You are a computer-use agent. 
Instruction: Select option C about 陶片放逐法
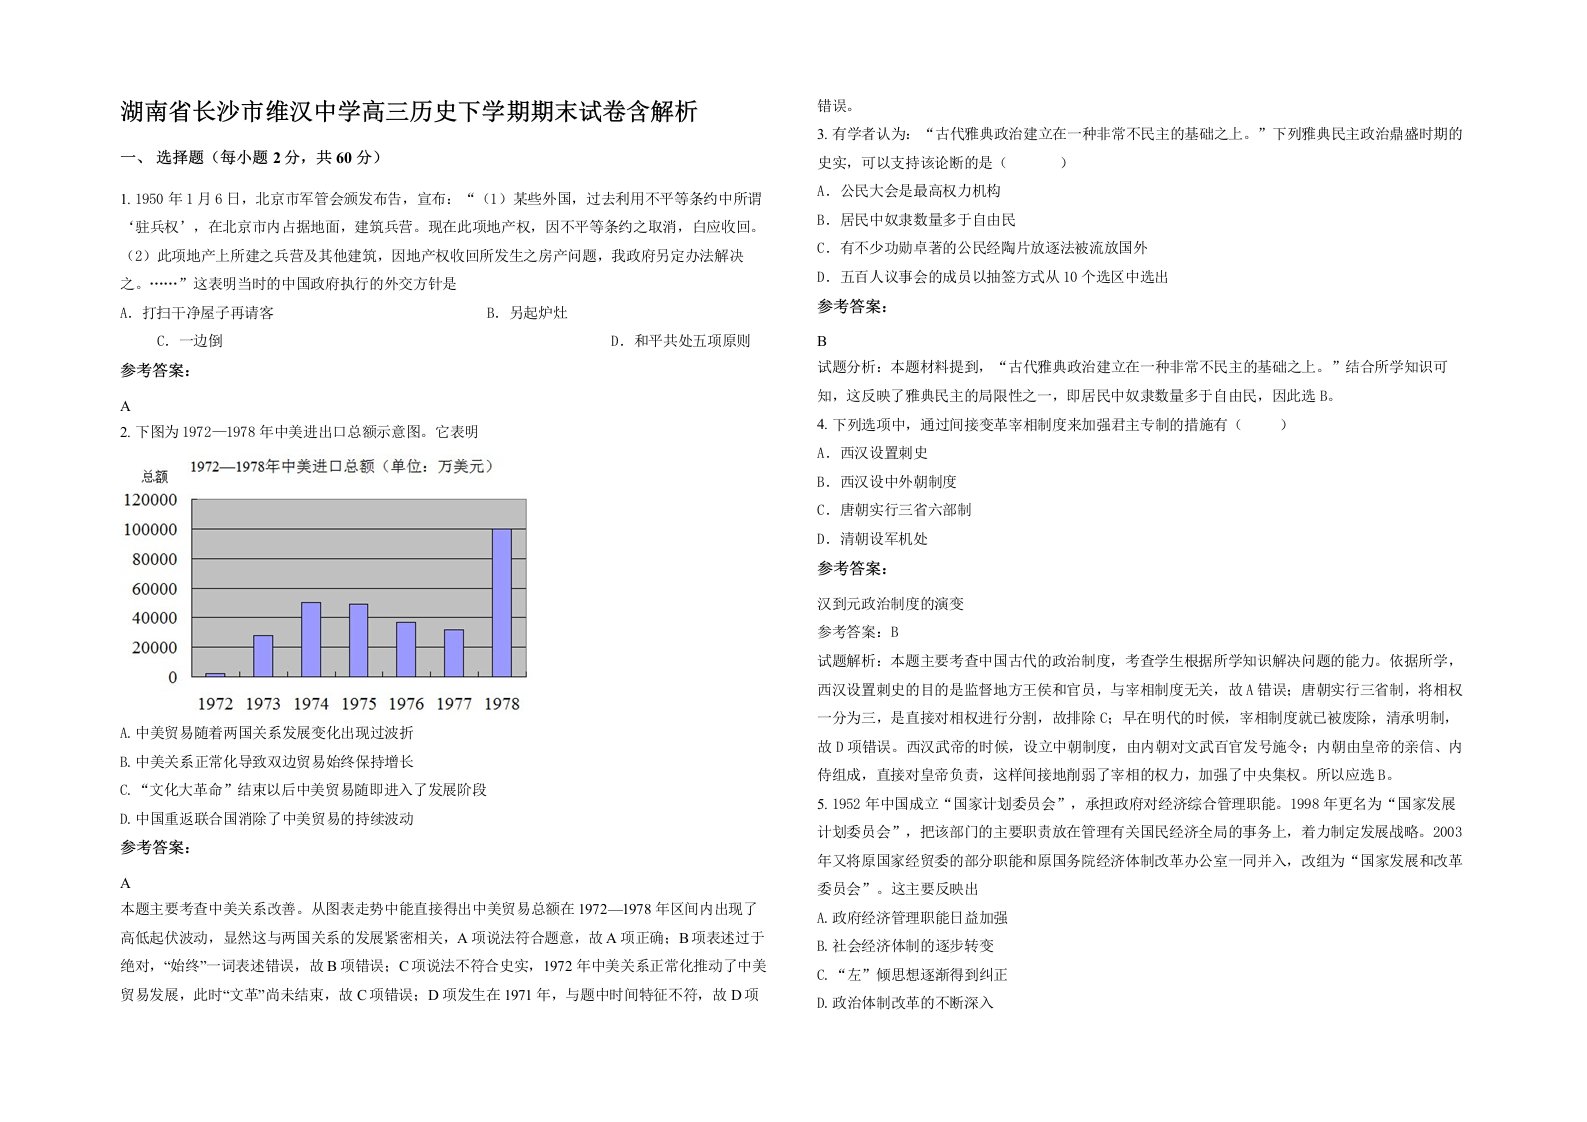(982, 248)
